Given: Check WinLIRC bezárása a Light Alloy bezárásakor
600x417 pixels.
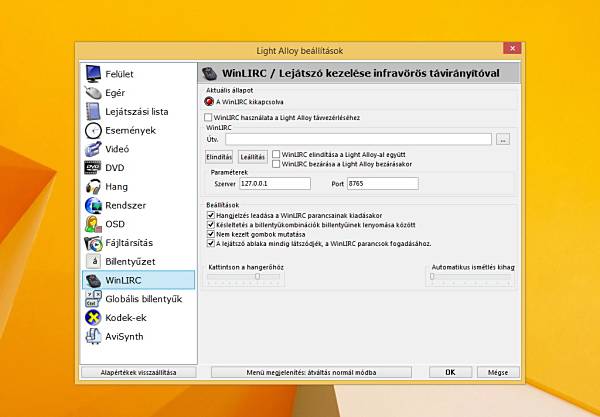Looking at the screenshot, I should (x=276, y=164).
